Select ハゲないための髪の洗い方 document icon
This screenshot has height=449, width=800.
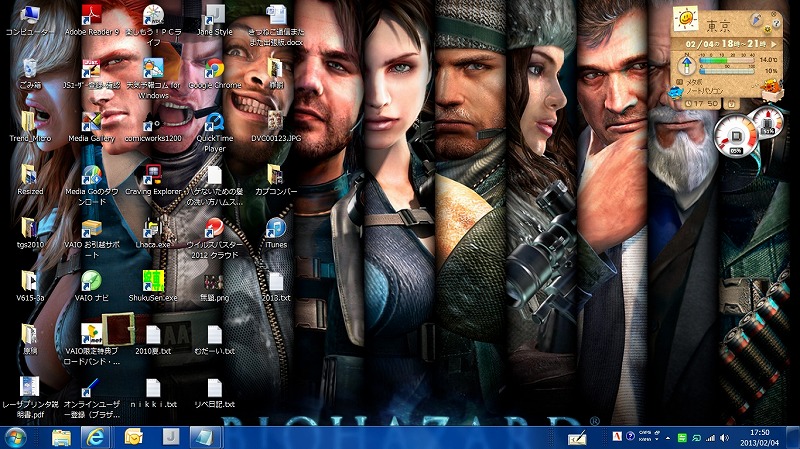215,185
